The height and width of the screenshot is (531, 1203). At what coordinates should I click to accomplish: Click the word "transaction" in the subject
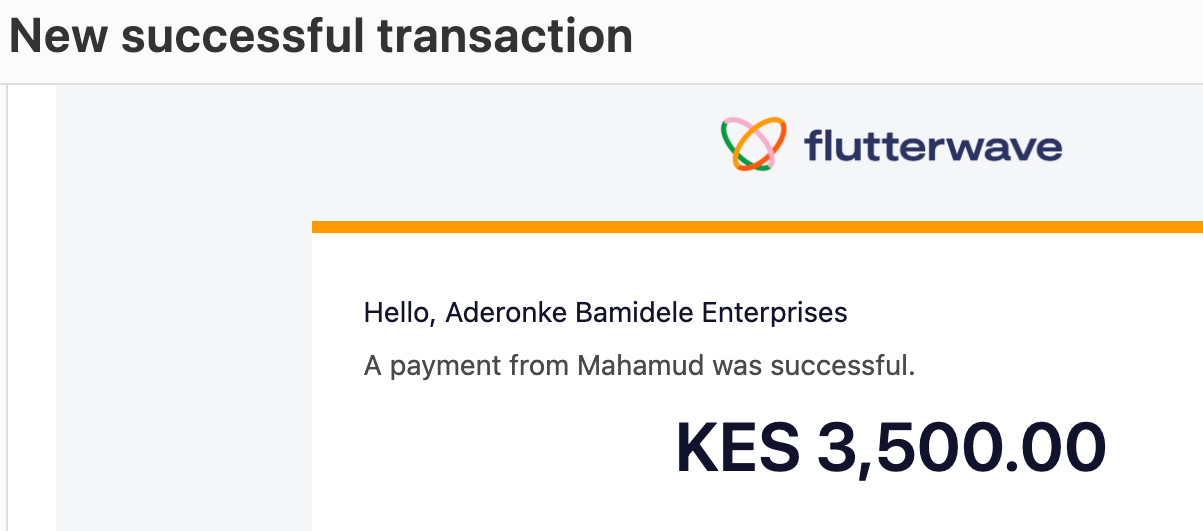(505, 37)
